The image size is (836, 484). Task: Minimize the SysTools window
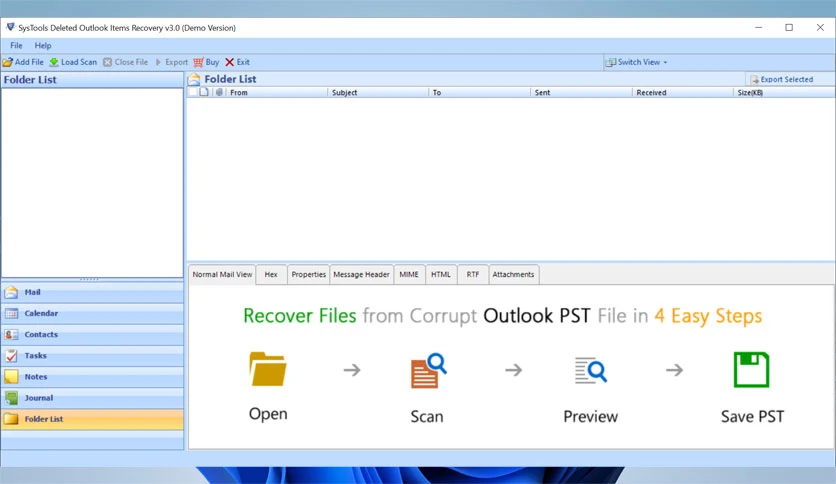click(759, 28)
